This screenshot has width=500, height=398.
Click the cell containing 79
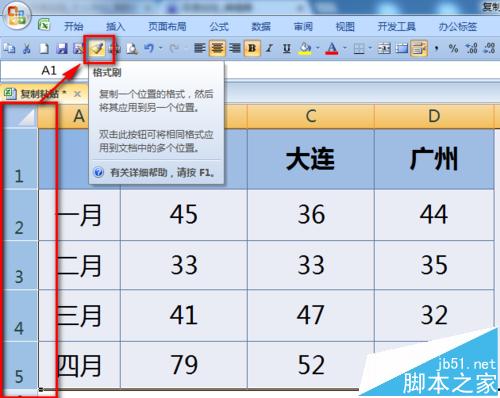coord(184,365)
